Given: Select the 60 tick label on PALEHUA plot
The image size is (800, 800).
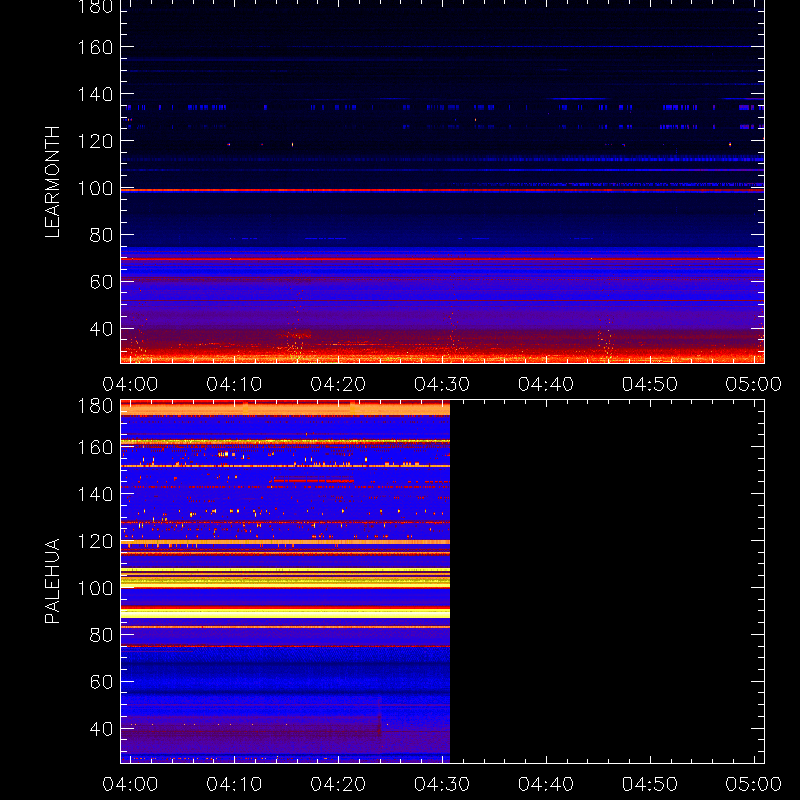Looking at the screenshot, I should coord(101,682).
